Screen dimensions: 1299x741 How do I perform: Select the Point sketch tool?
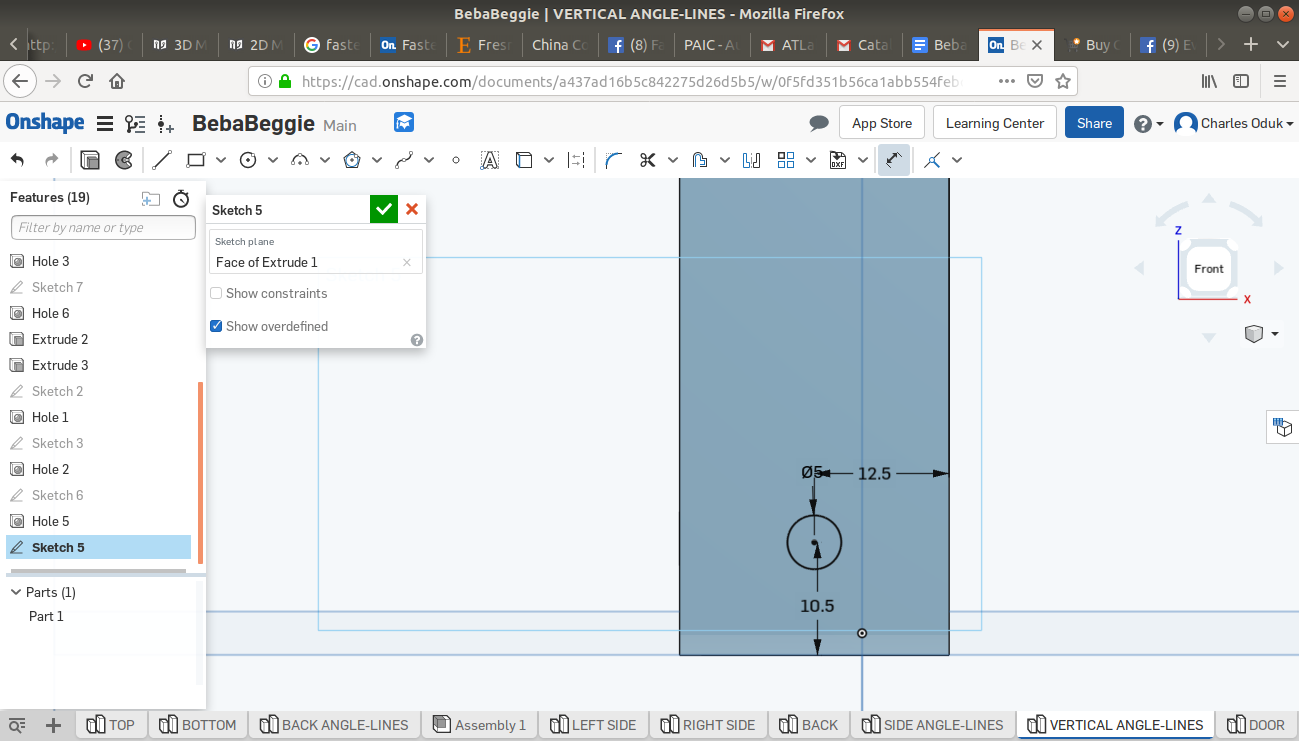point(456,160)
